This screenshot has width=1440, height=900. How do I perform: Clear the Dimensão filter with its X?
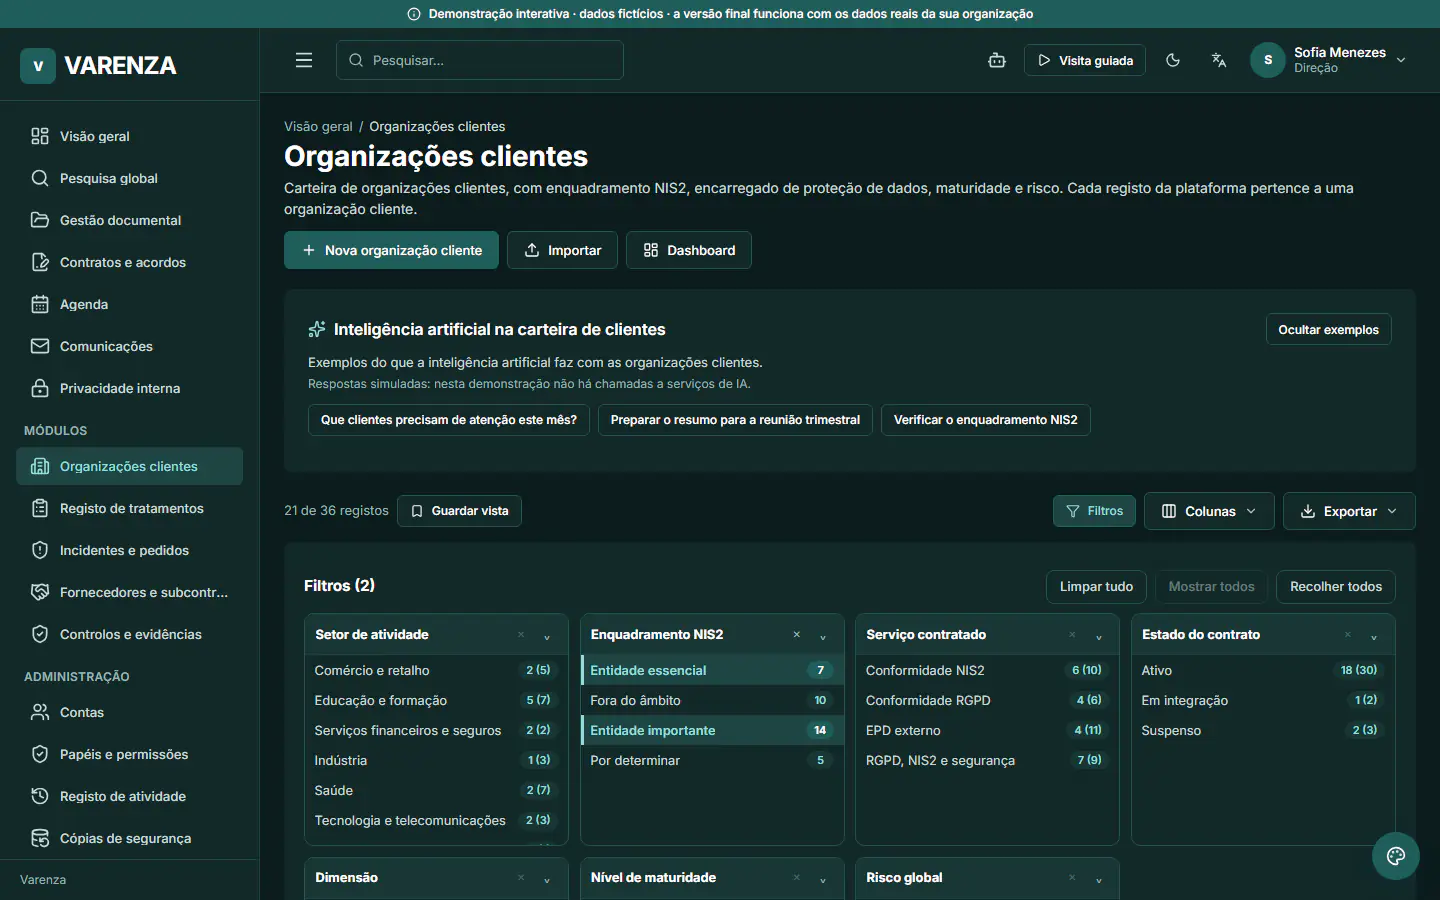[521, 878]
